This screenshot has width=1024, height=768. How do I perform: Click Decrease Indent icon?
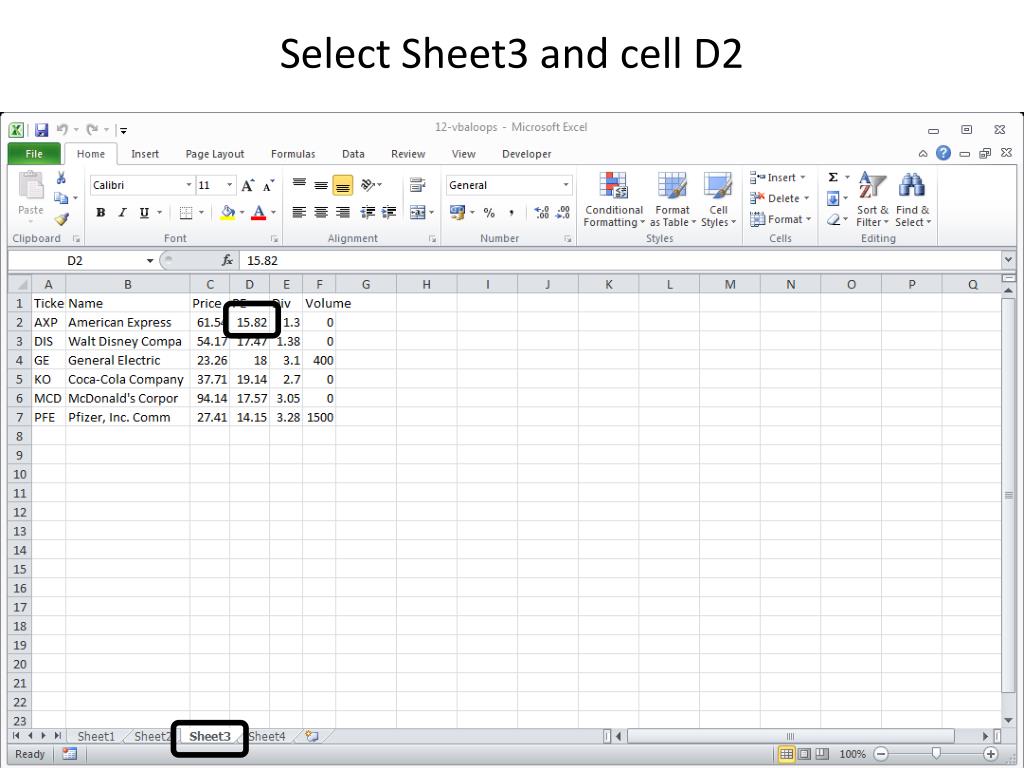pos(368,212)
